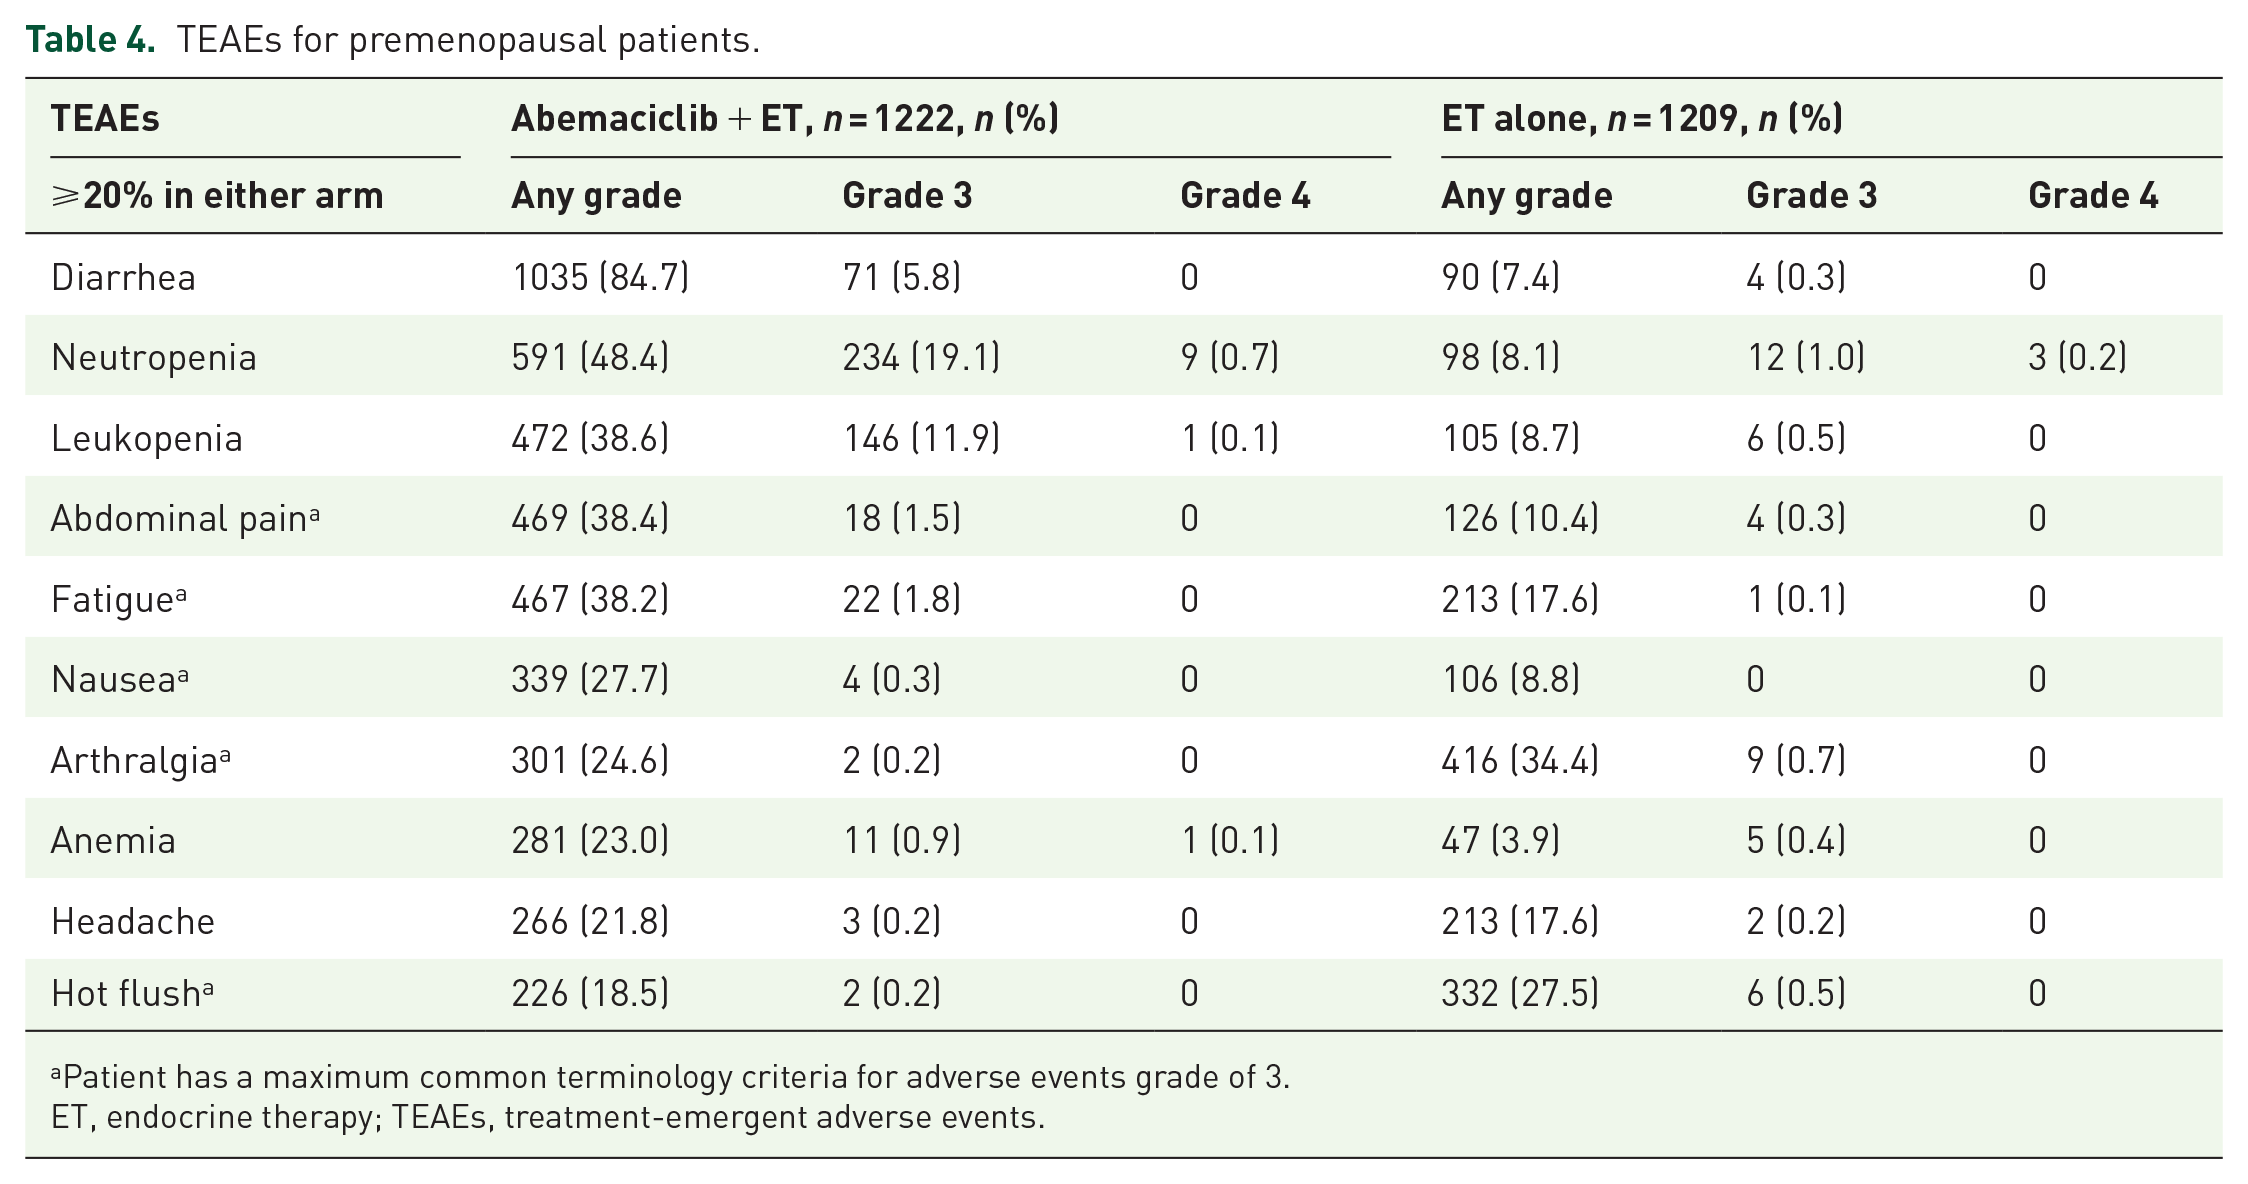Click the ≥20% in either arm subheader
2248x1184 pixels.
click(x=217, y=195)
